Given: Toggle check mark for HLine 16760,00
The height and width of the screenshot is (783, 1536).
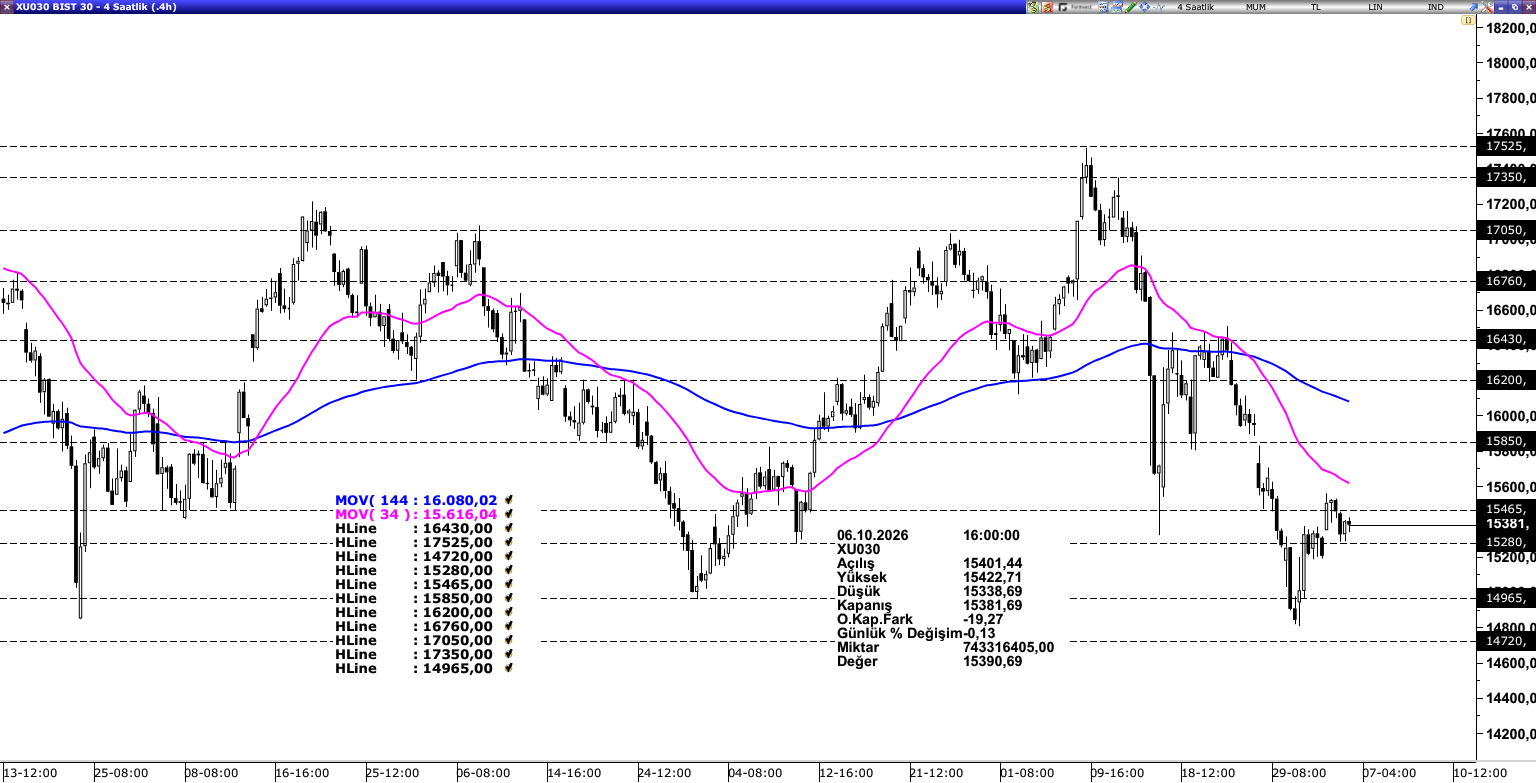Looking at the screenshot, I should (509, 626).
